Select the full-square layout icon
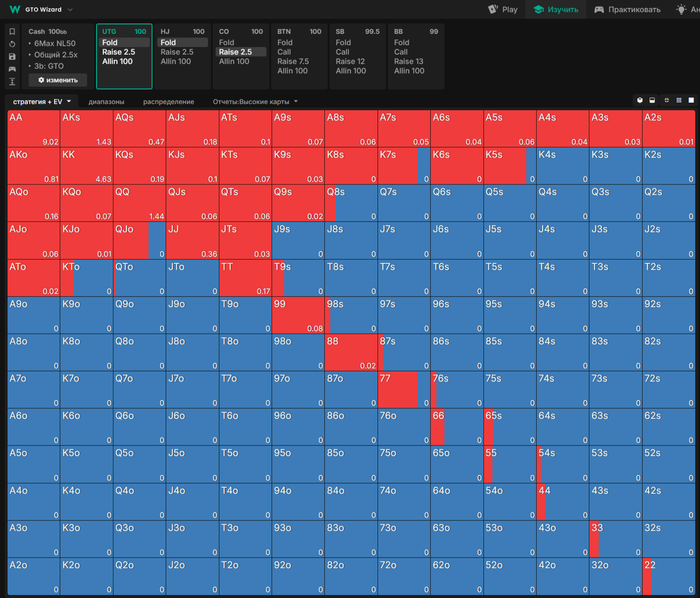Screen dimensions: 700x598 [x=691, y=100]
